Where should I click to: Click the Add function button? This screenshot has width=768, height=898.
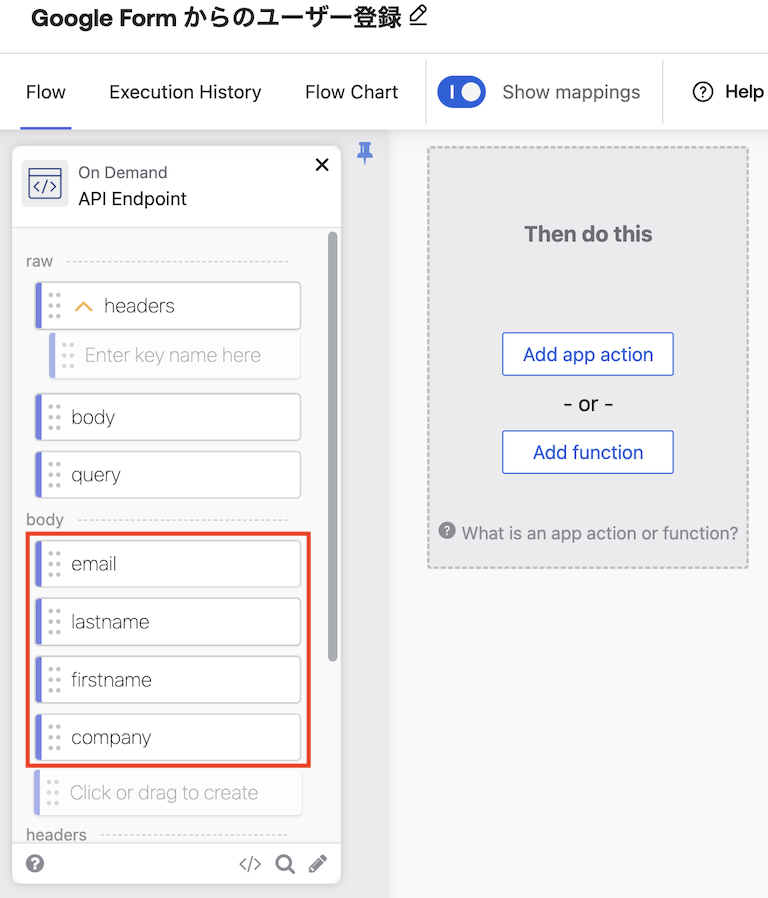tap(588, 452)
